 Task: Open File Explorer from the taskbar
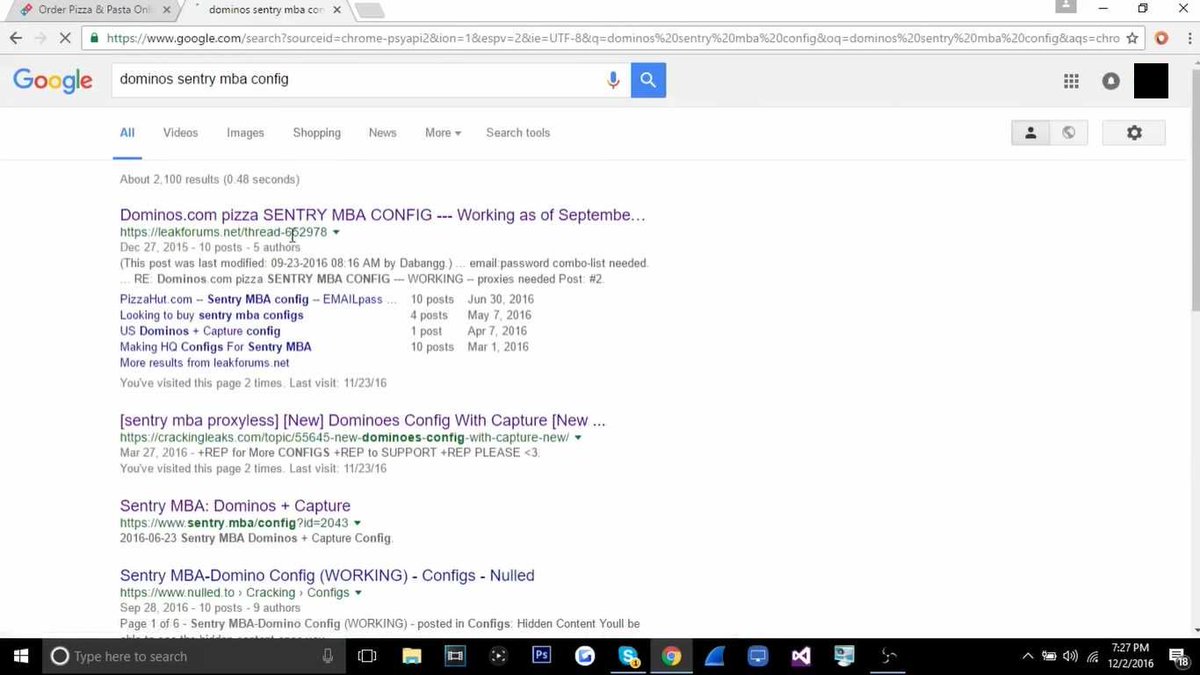point(411,656)
